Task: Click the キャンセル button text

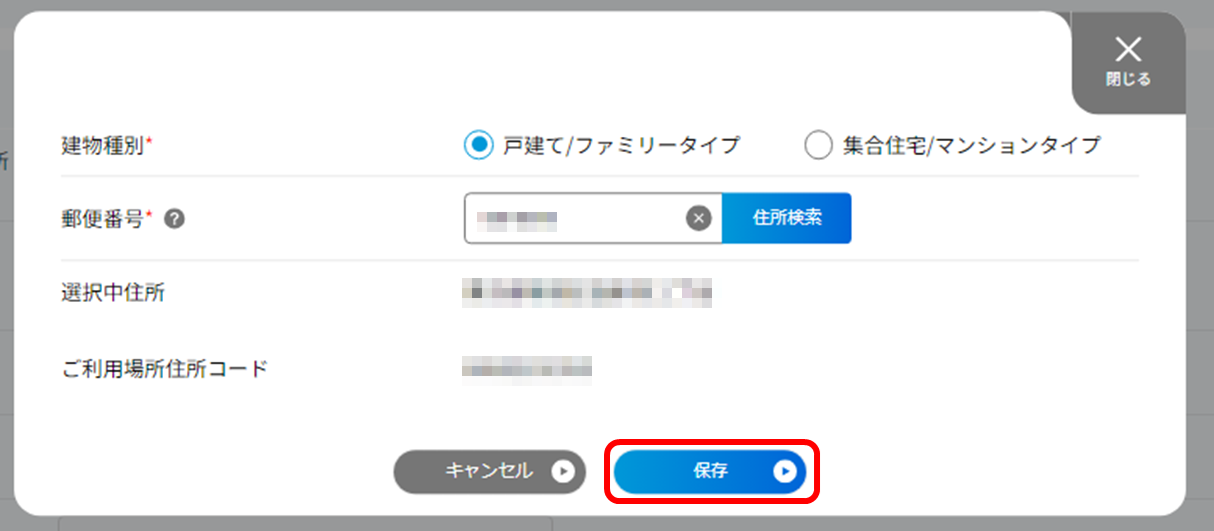Action: 489,471
